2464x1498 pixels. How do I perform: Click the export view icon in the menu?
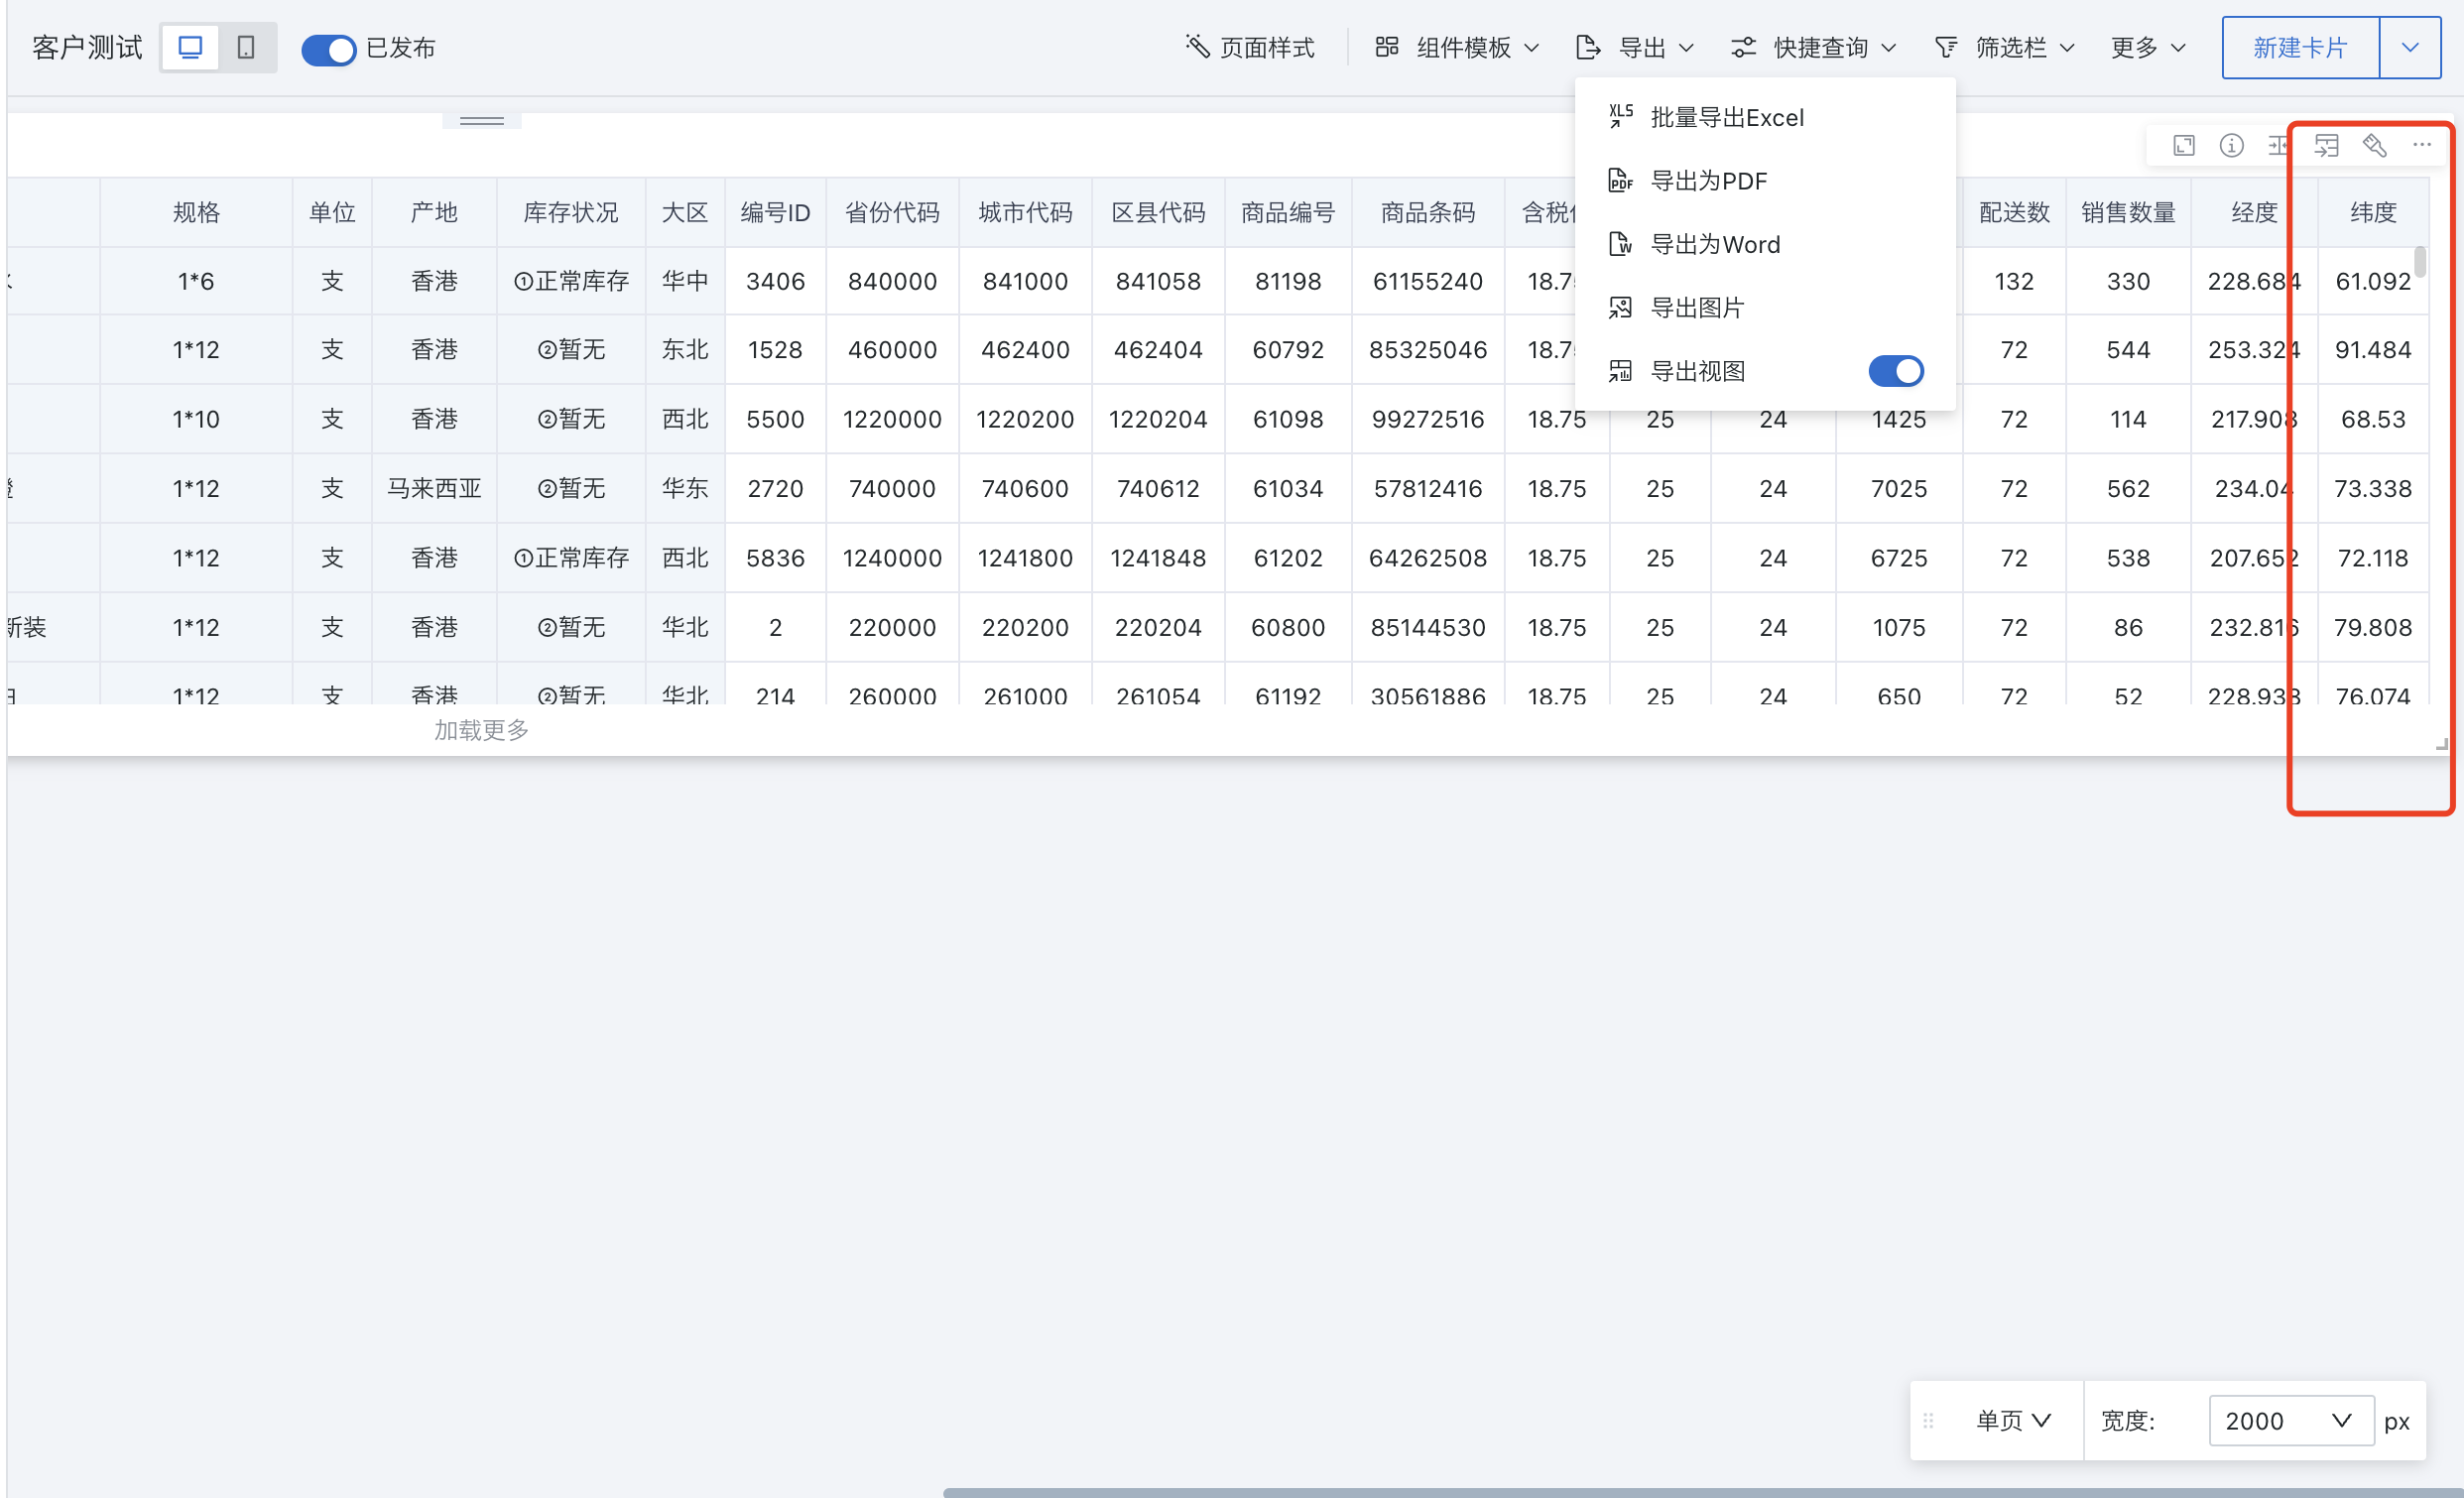click(x=1621, y=371)
